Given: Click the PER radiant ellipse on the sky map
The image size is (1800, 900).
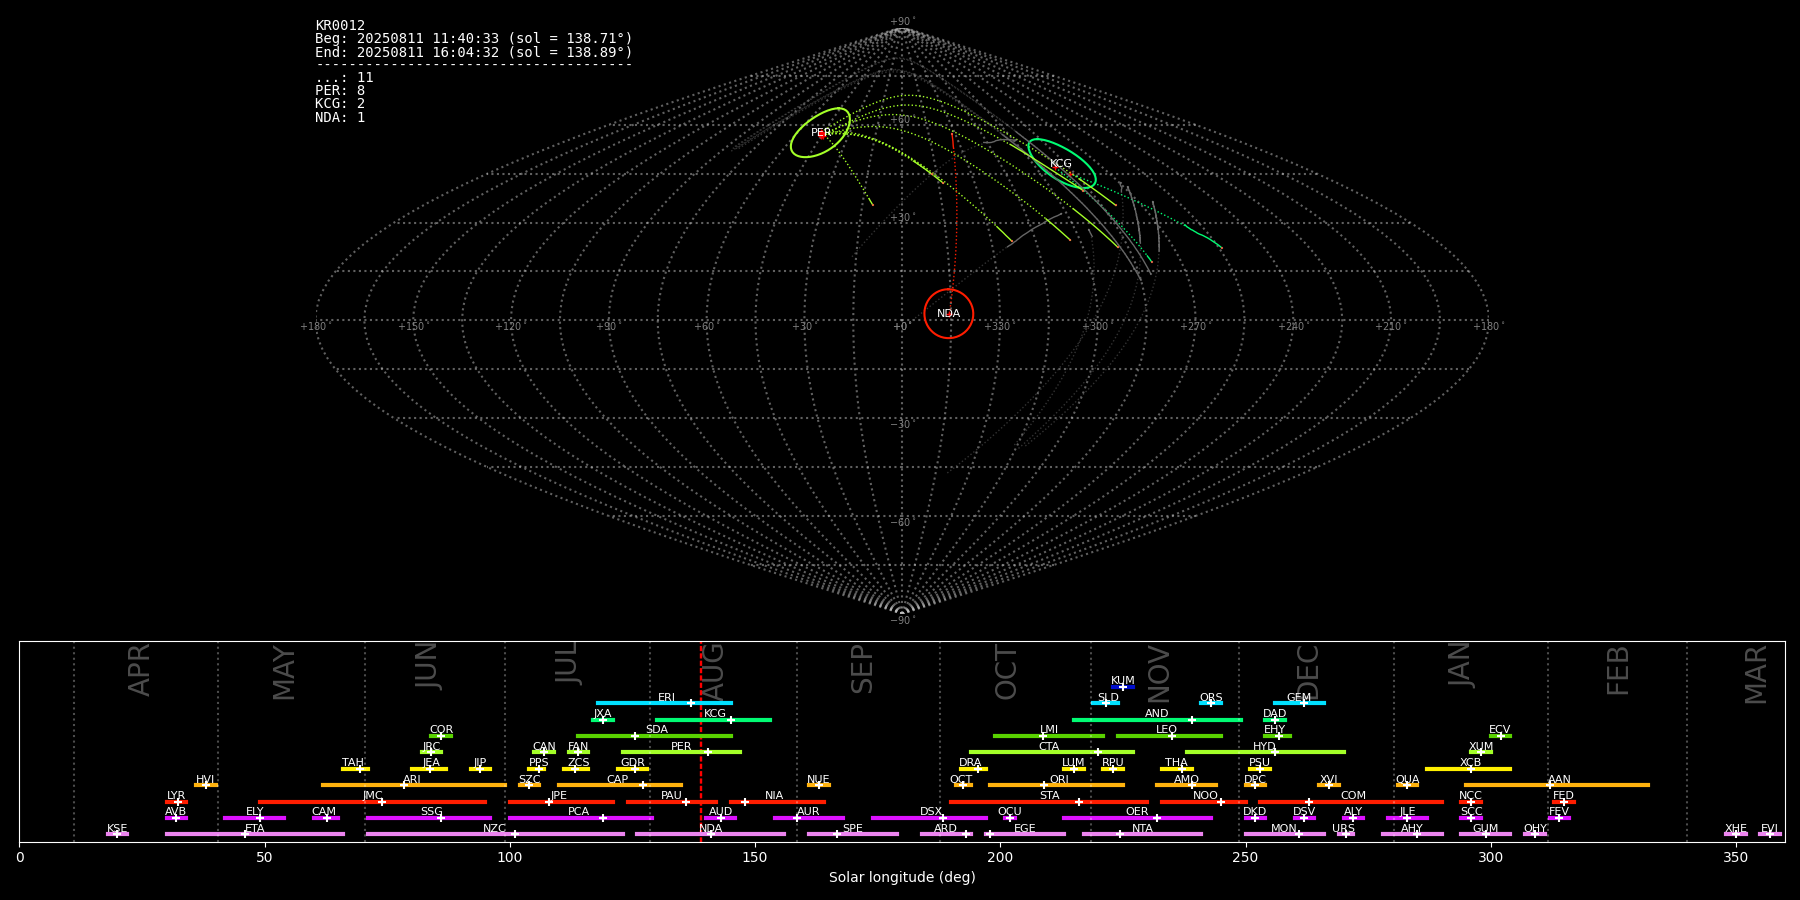Looking at the screenshot, I should 820,133.
